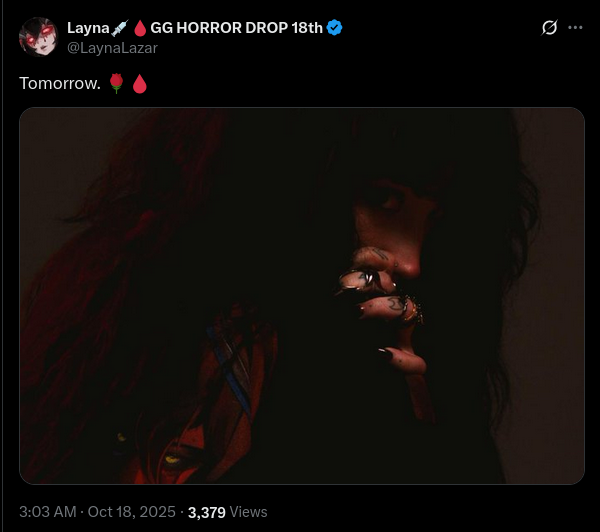Click the blue X mark on the red face
This screenshot has width=600, height=532.
click(230, 367)
